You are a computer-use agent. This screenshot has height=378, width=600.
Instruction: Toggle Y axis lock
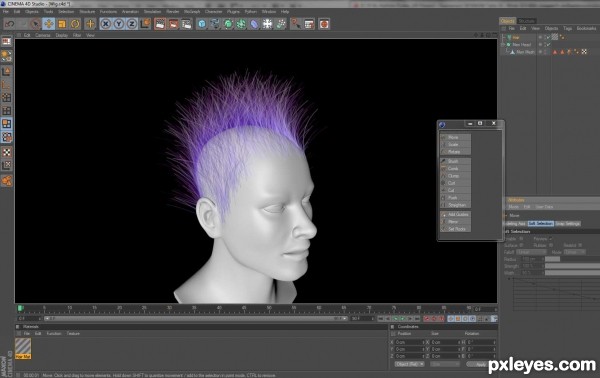click(119, 24)
